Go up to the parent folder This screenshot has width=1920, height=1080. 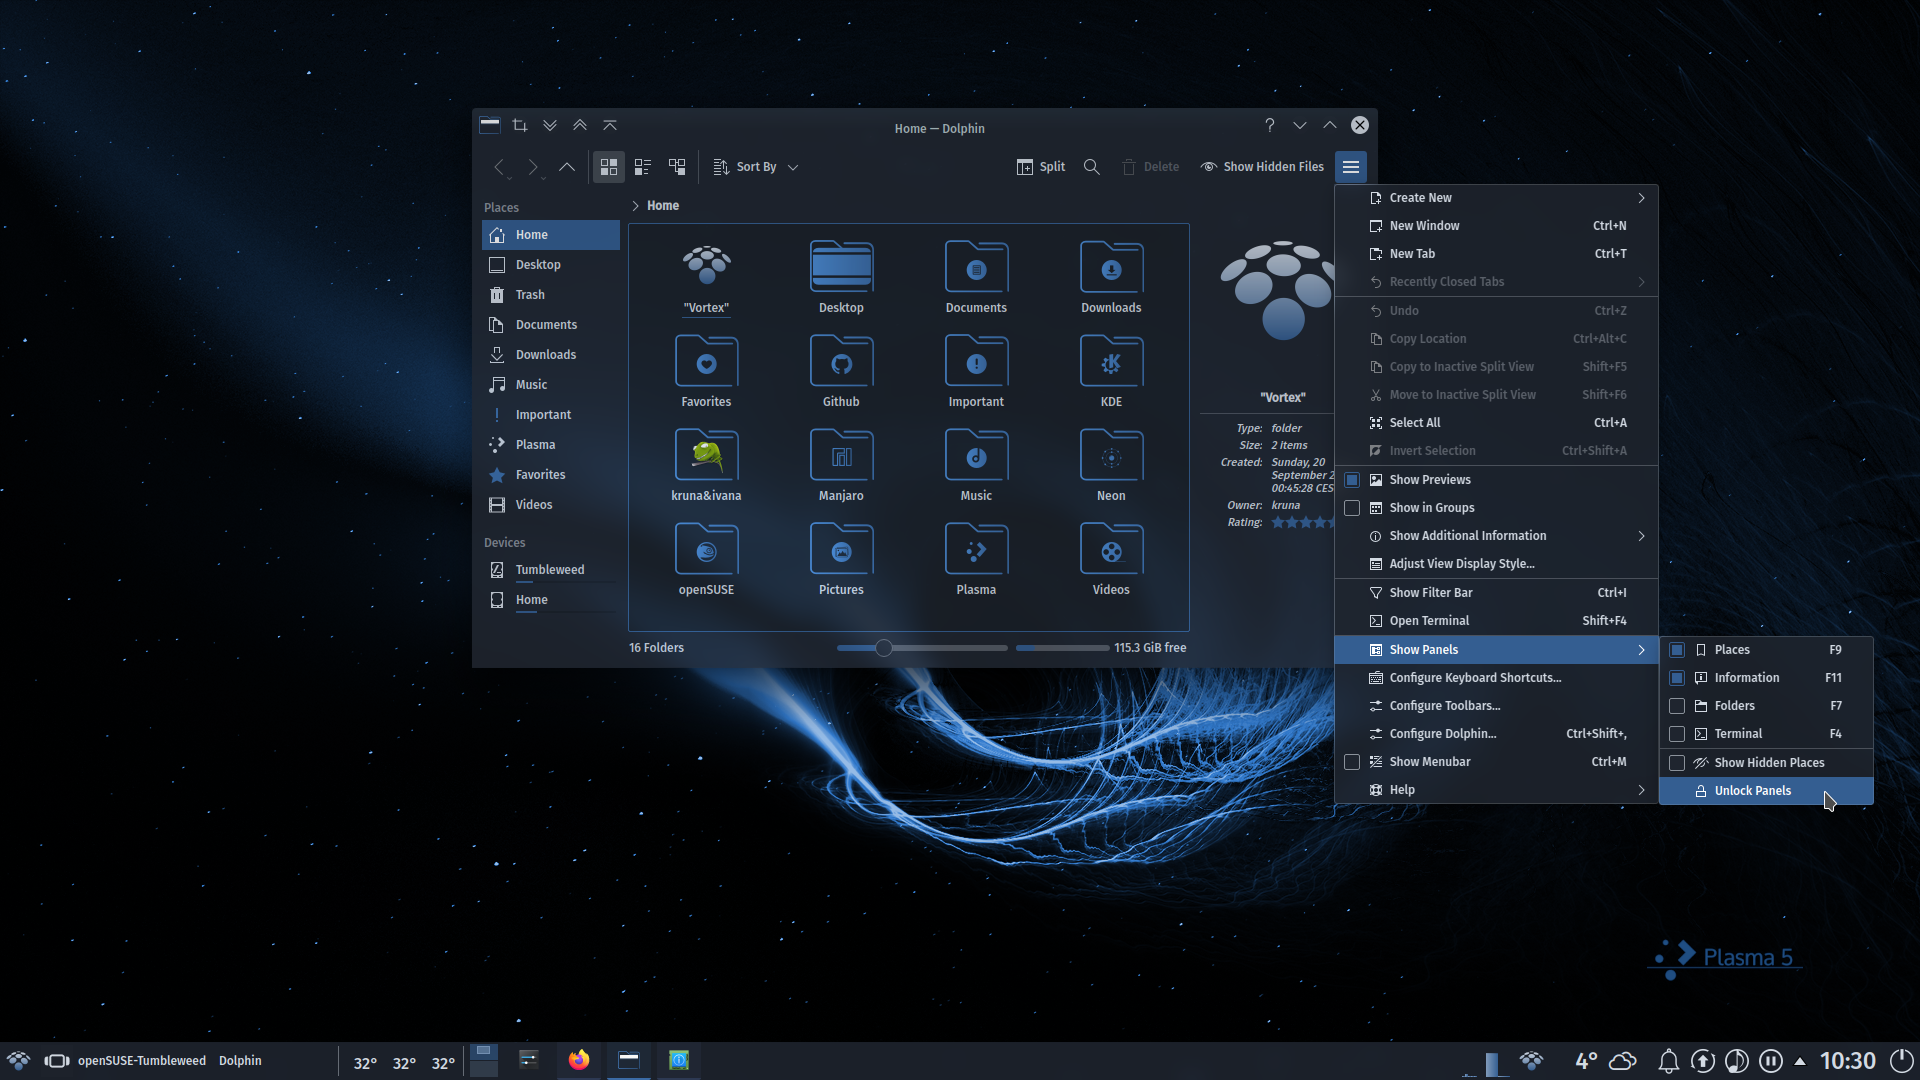pyautogui.click(x=567, y=167)
